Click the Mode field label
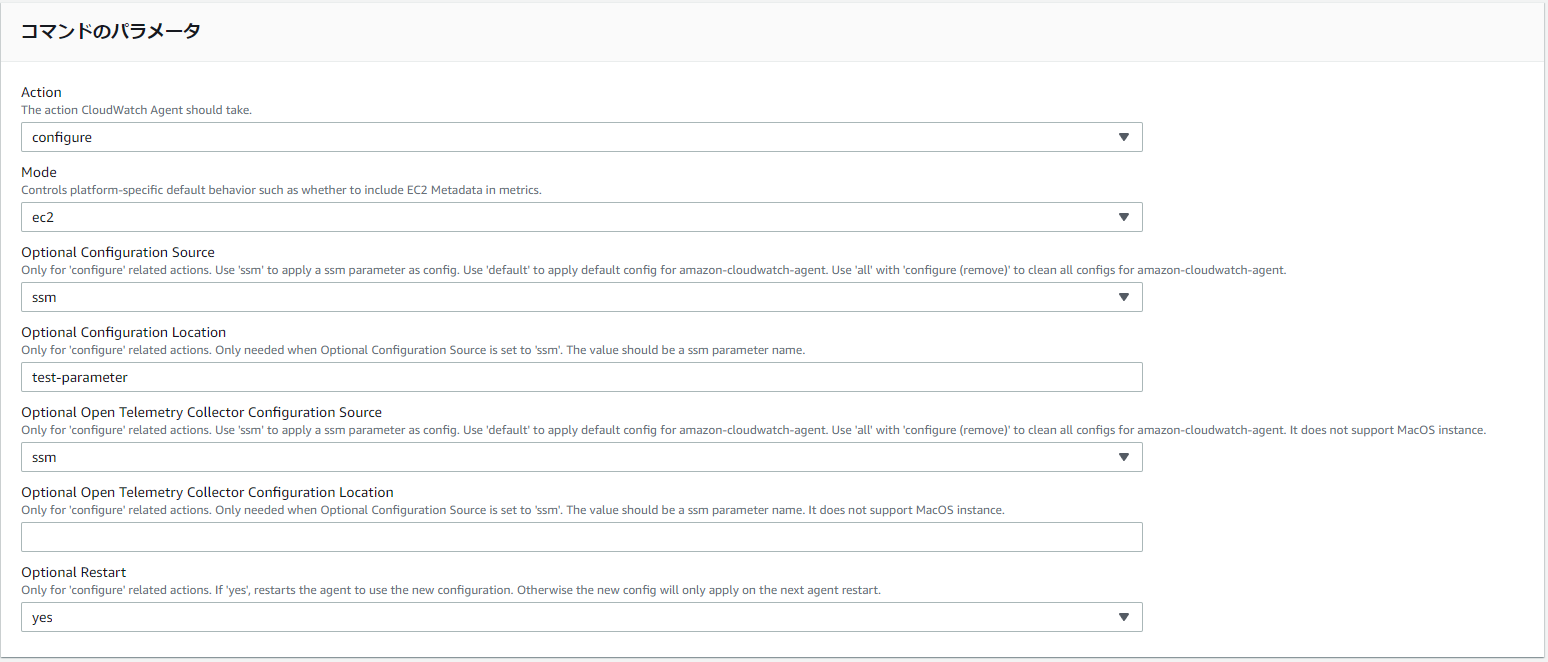 click(39, 172)
